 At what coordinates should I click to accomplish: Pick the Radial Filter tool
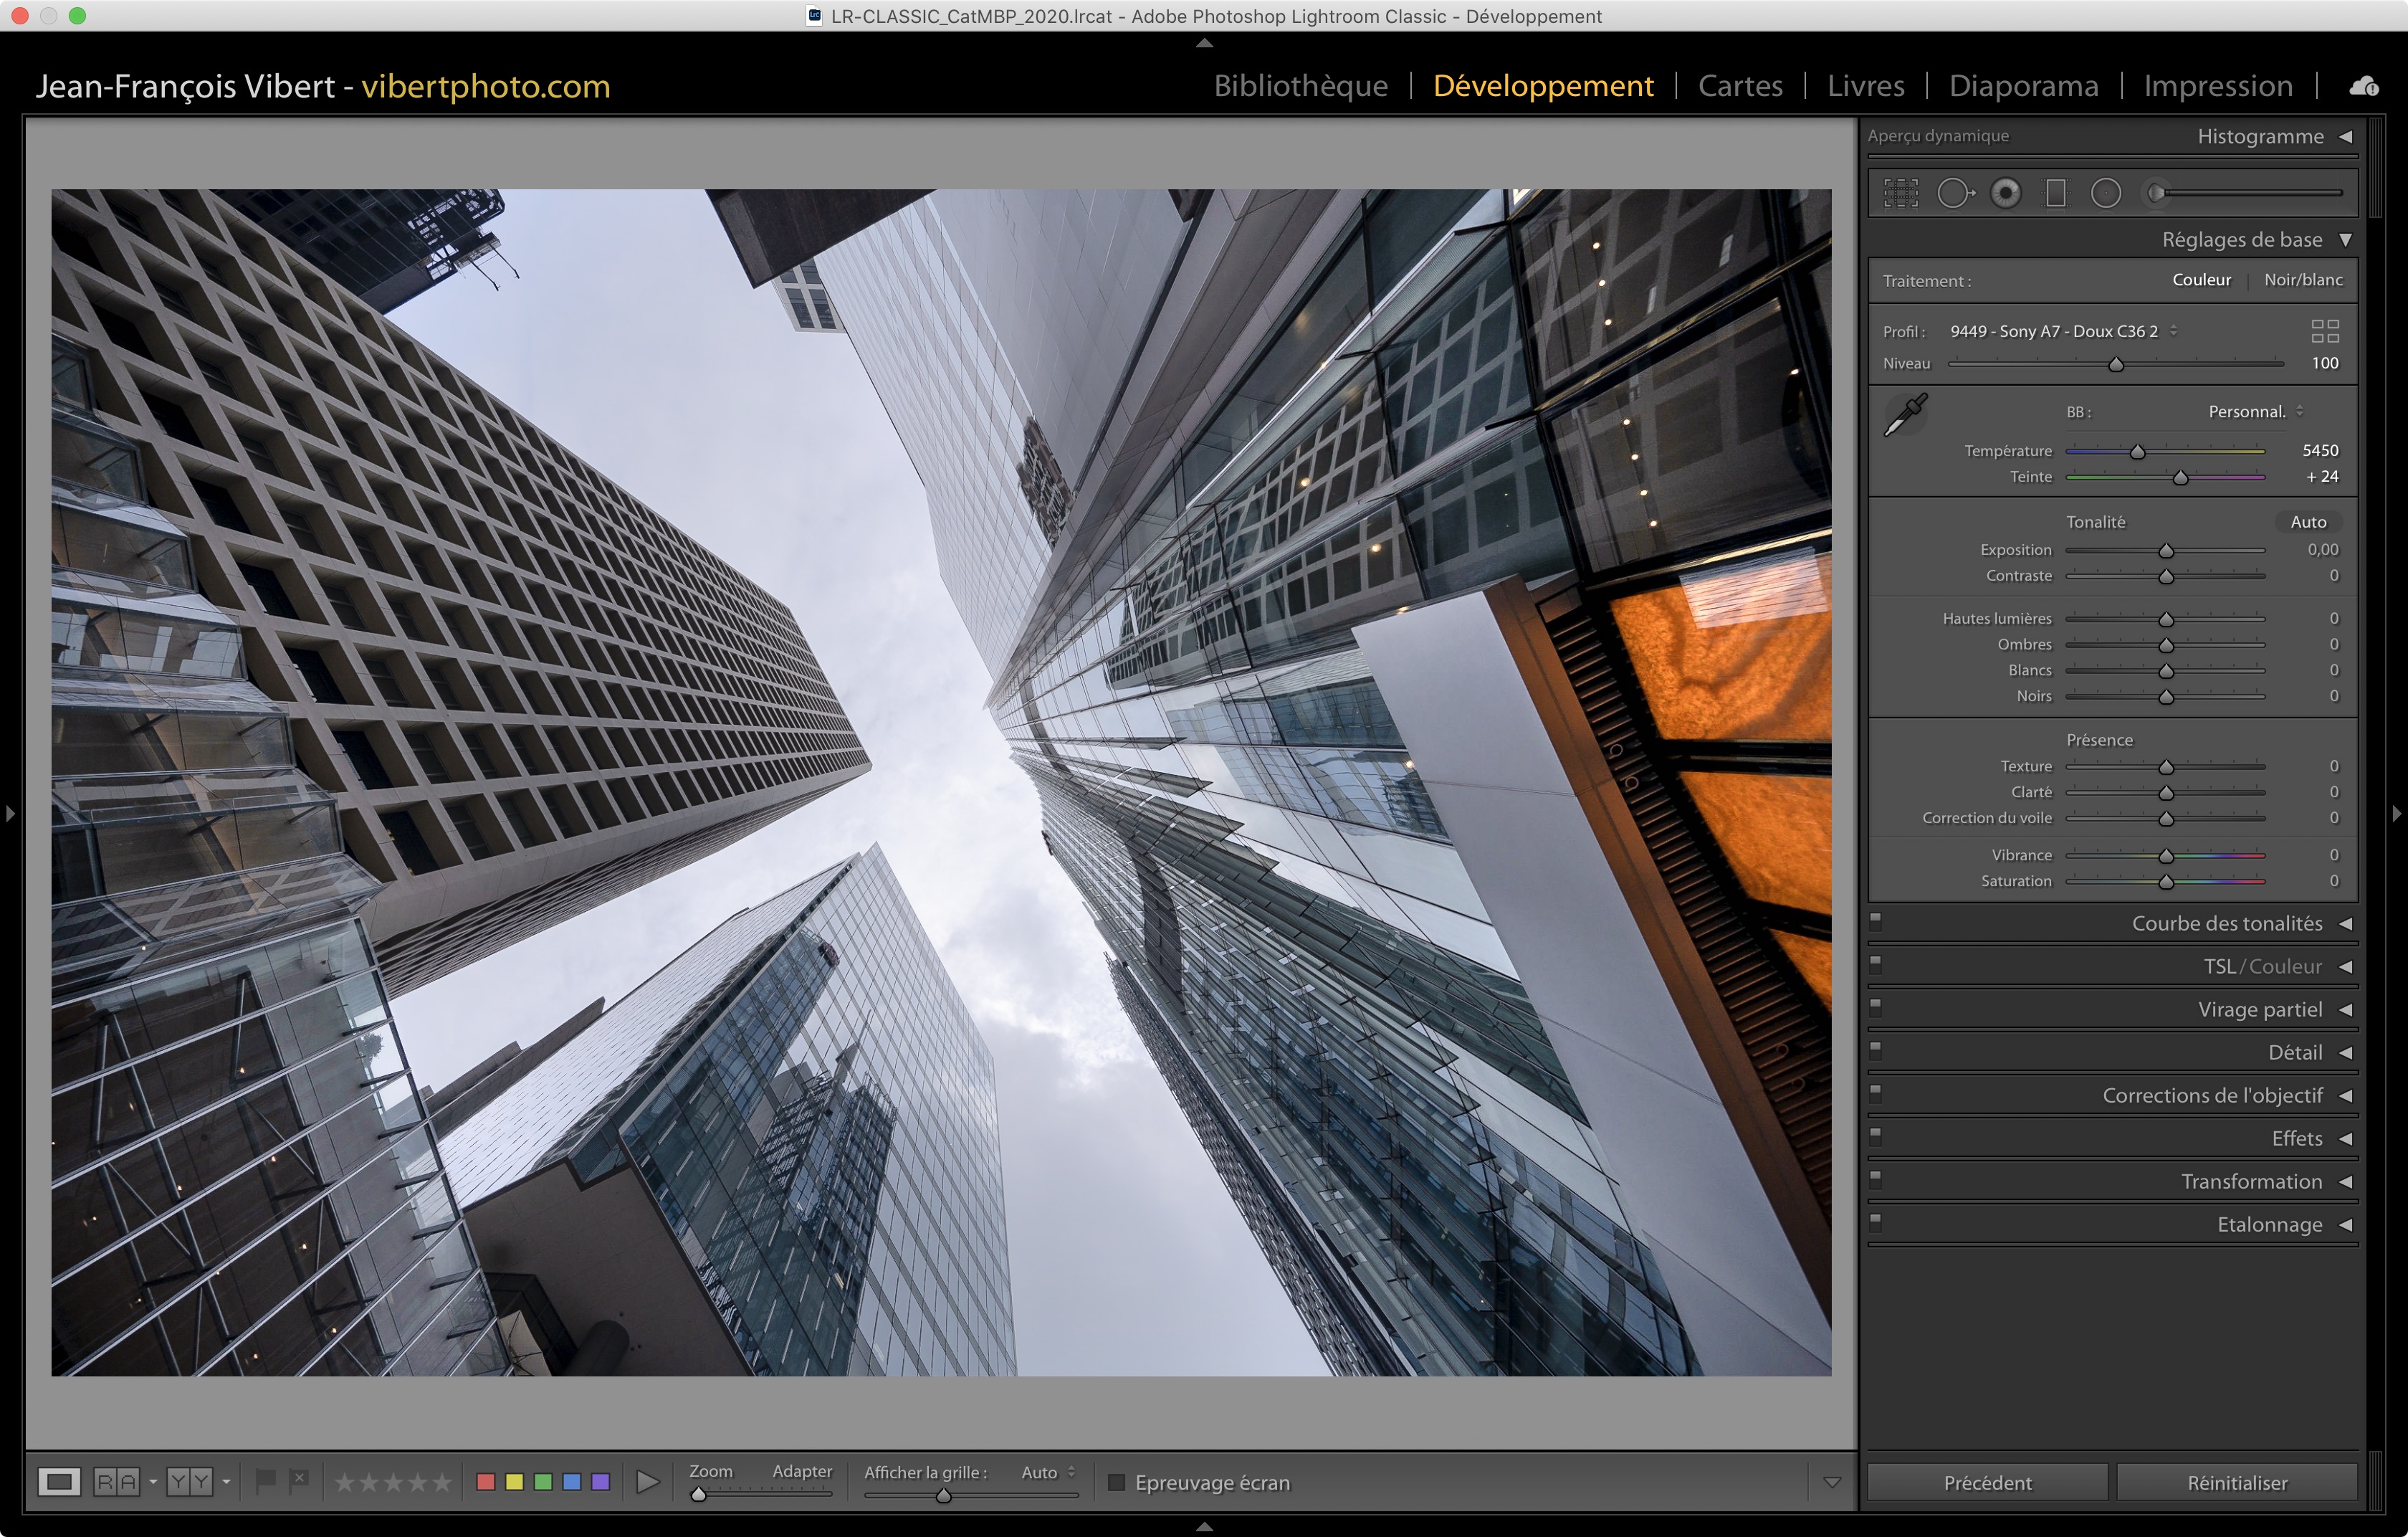point(2105,193)
